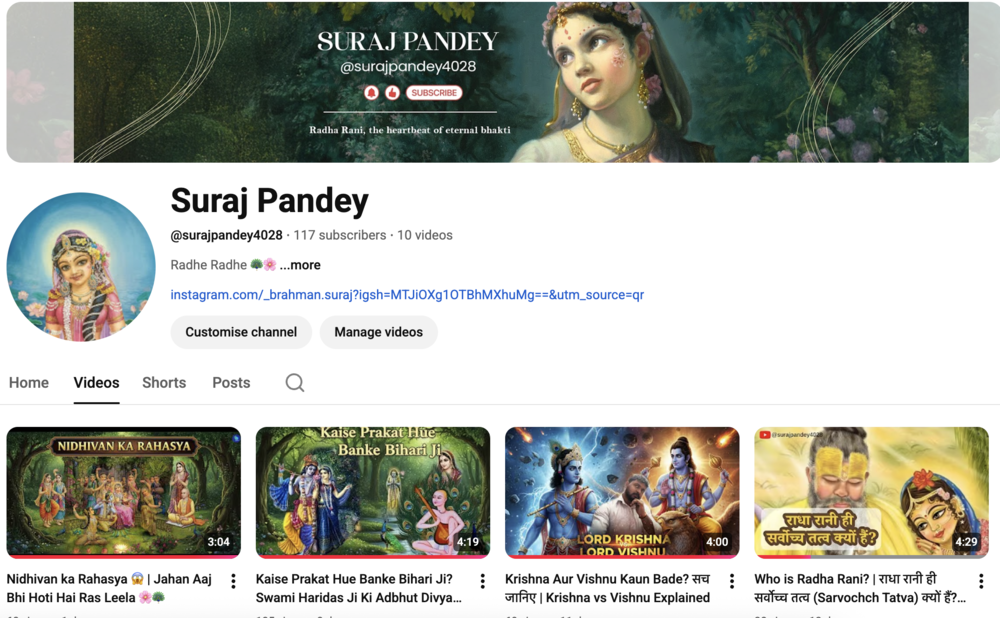Open options menu for Krishna Aur Vishnu video
The width and height of the screenshot is (1000, 618).
point(732,581)
